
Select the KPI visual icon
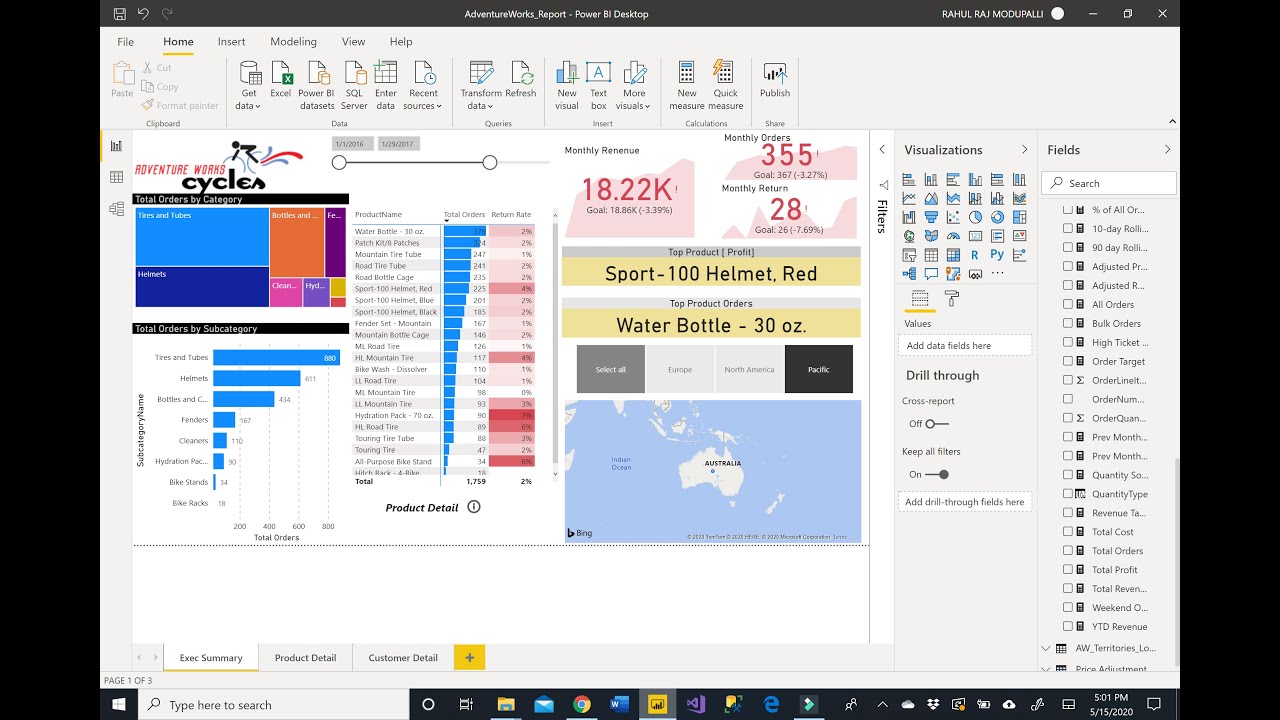click(x=1019, y=236)
